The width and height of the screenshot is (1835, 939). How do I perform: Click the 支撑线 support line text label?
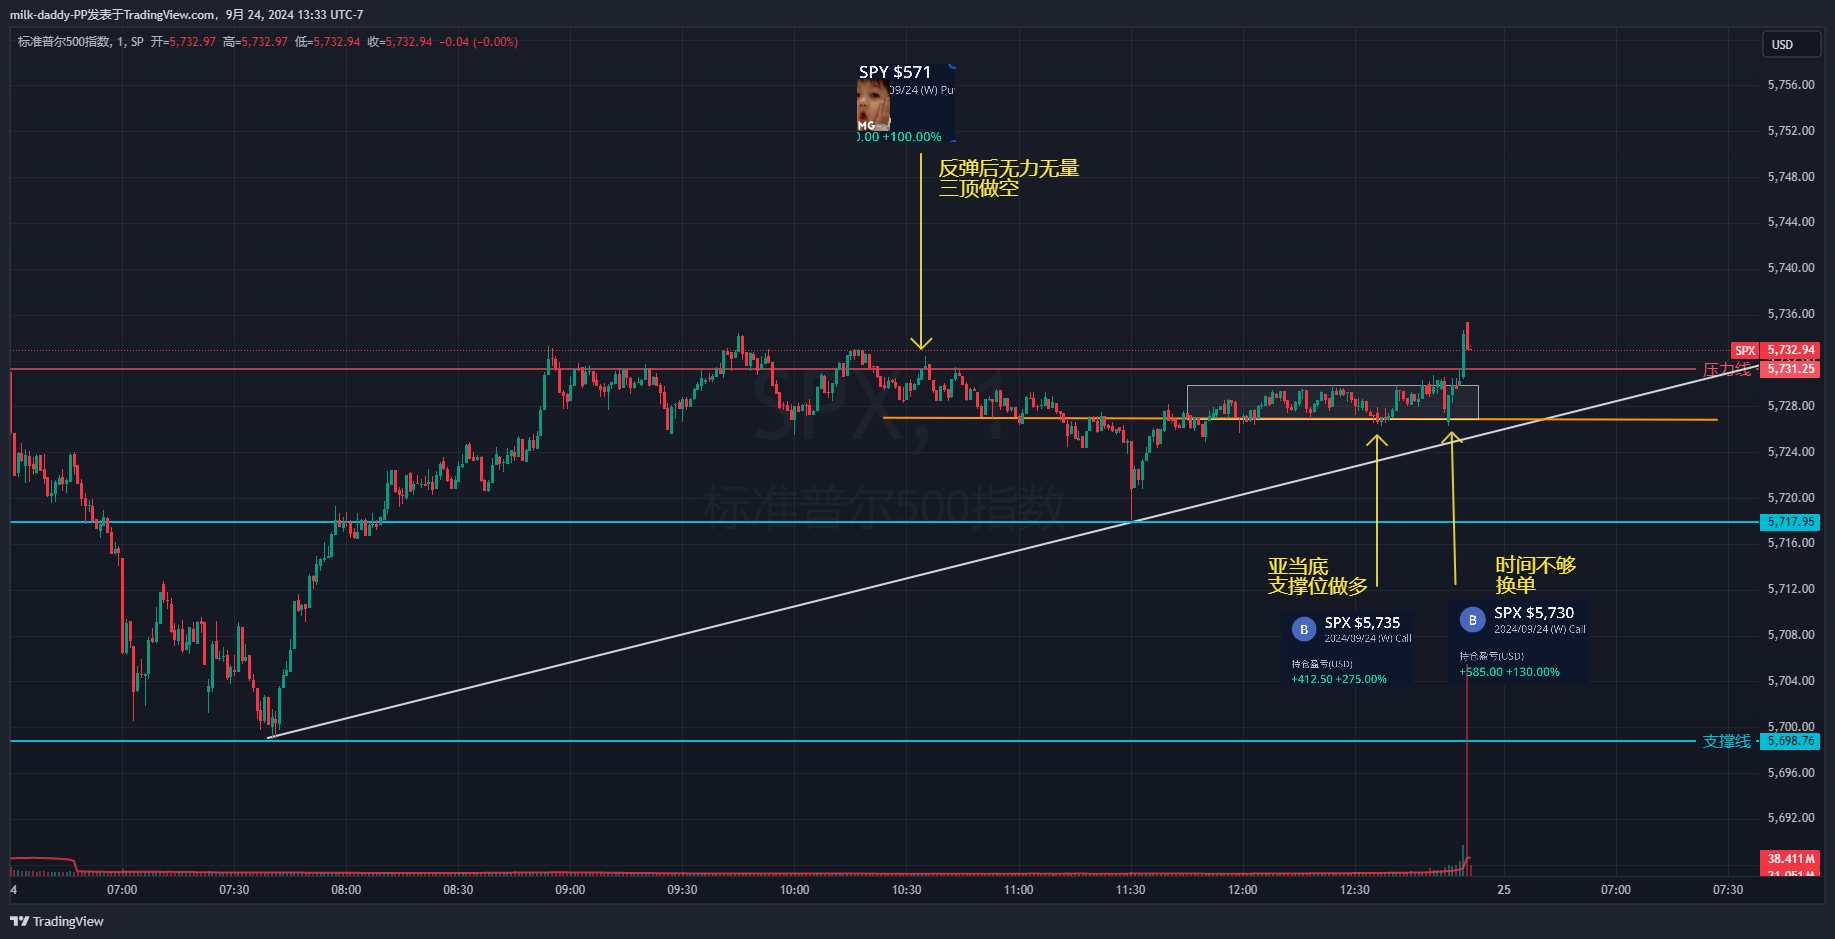coord(1727,741)
